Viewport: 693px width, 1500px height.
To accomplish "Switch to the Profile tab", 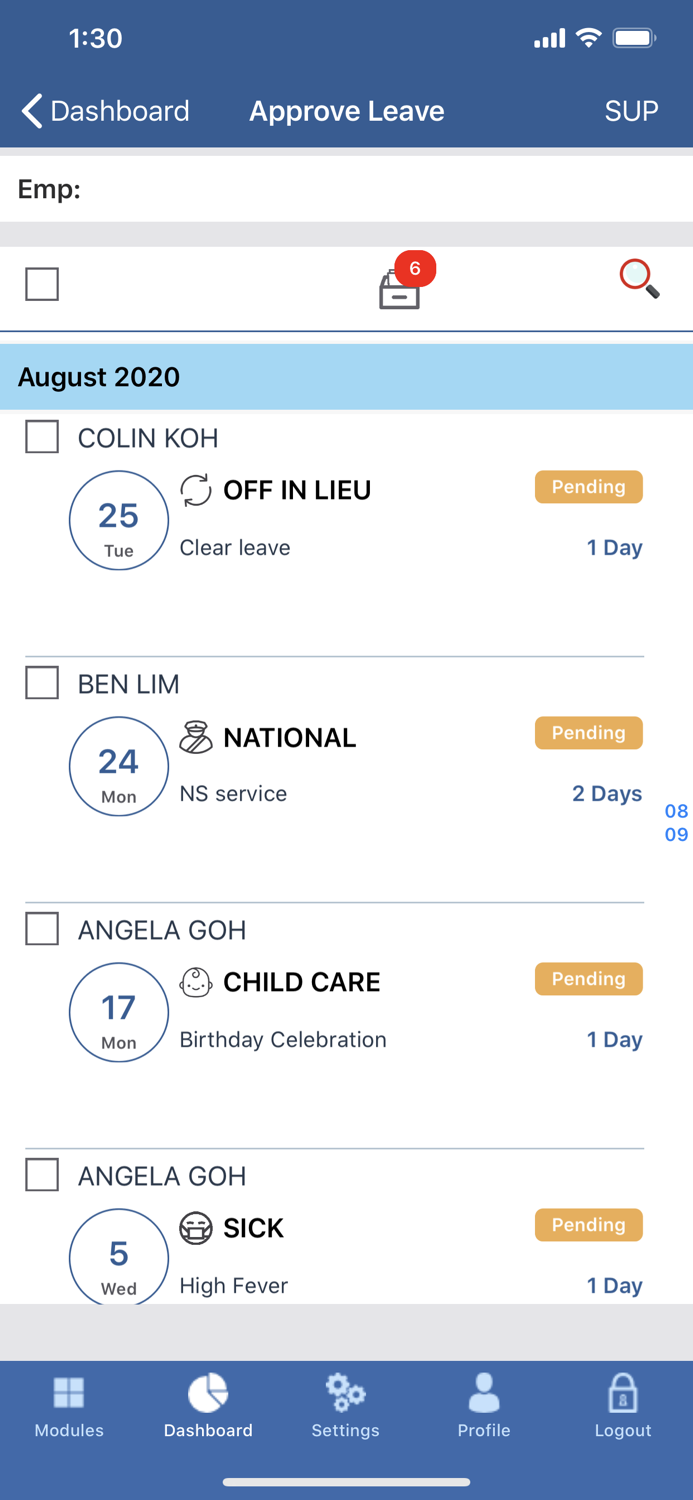I will [x=484, y=1405].
